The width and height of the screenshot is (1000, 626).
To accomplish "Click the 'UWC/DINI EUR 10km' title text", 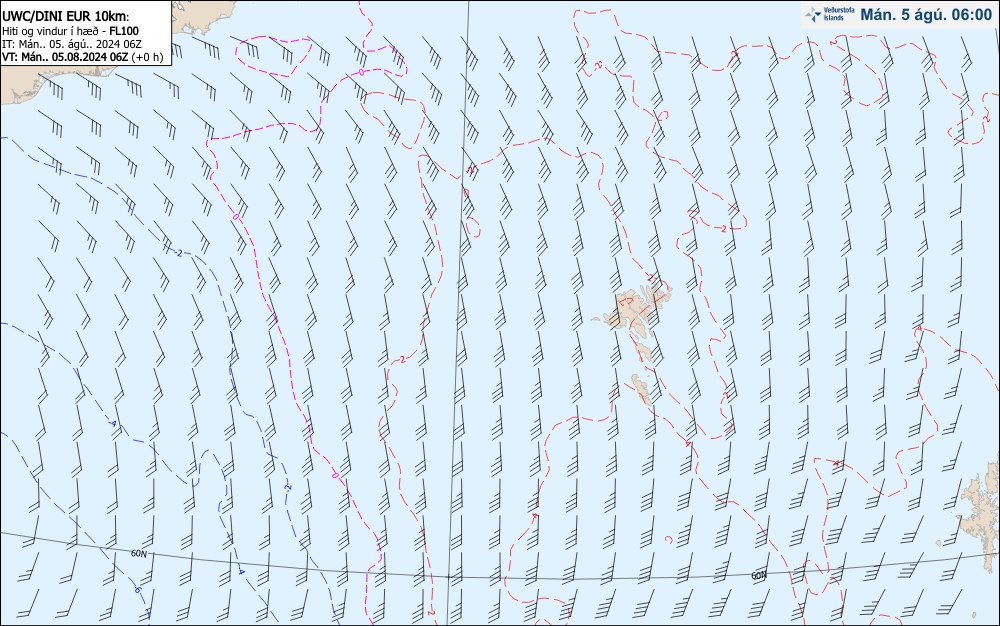I will pyautogui.click(x=65, y=17).
